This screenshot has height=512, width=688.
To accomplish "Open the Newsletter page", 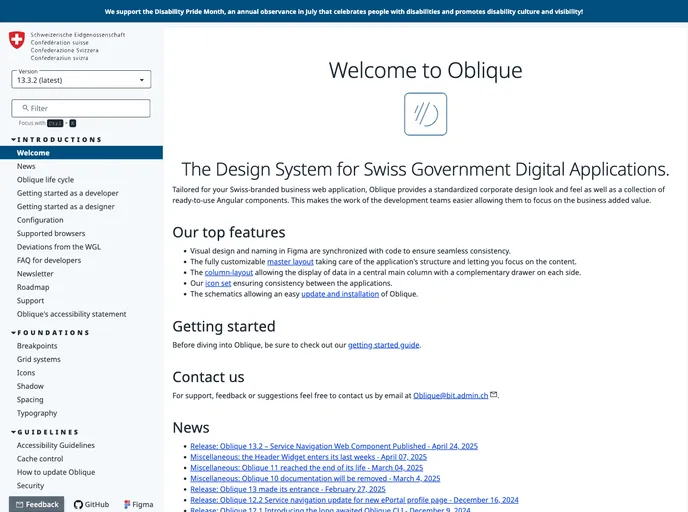I will (35, 274).
